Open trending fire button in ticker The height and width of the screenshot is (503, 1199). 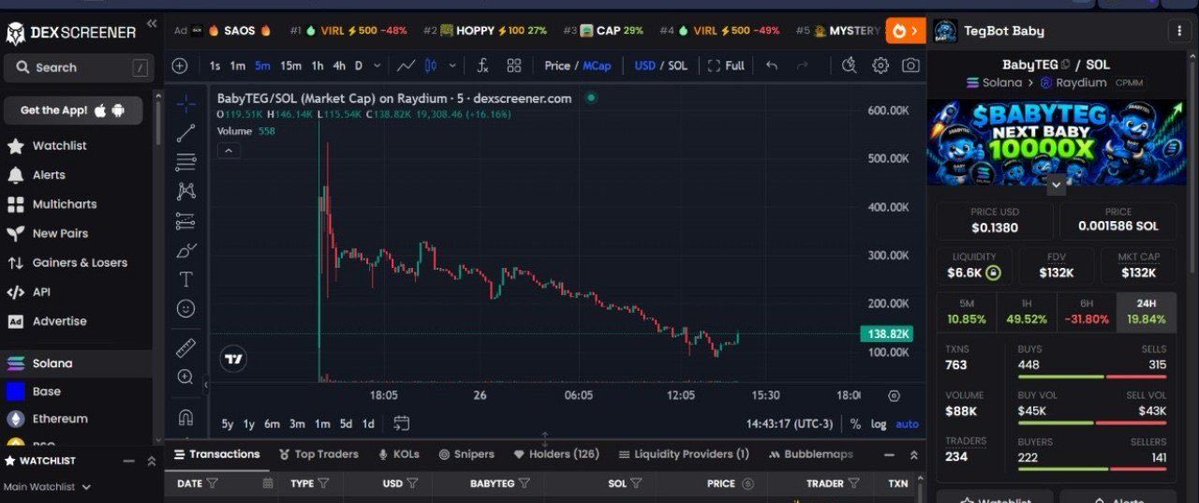906,31
